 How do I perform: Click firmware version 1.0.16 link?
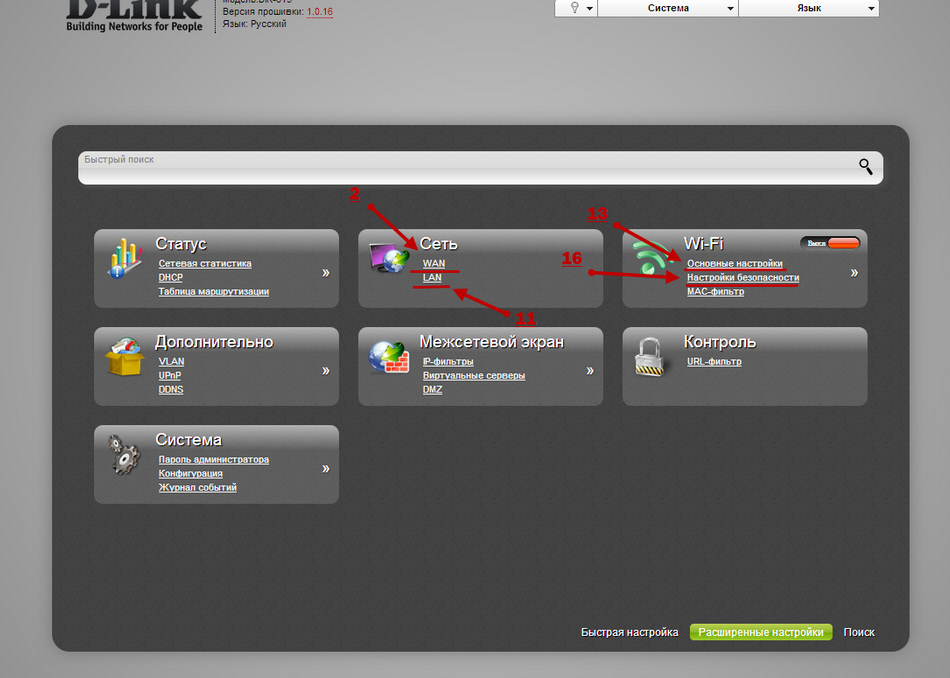pyautogui.click(x=319, y=12)
